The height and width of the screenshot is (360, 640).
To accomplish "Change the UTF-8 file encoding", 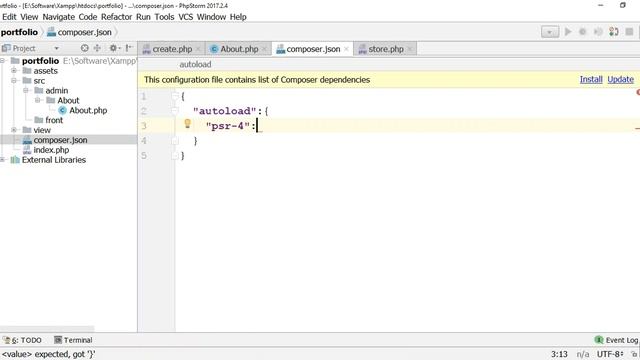I will pyautogui.click(x=610, y=354).
